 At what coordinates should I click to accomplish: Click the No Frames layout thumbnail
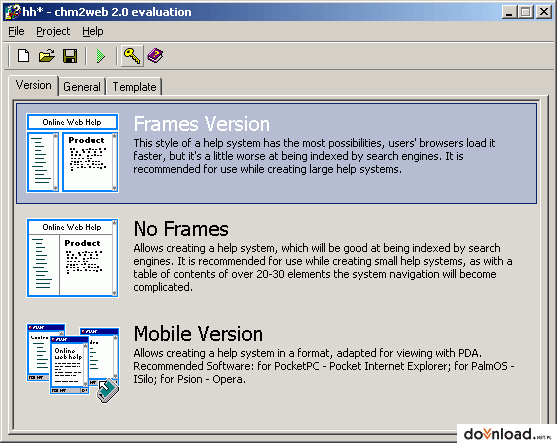pos(72,258)
